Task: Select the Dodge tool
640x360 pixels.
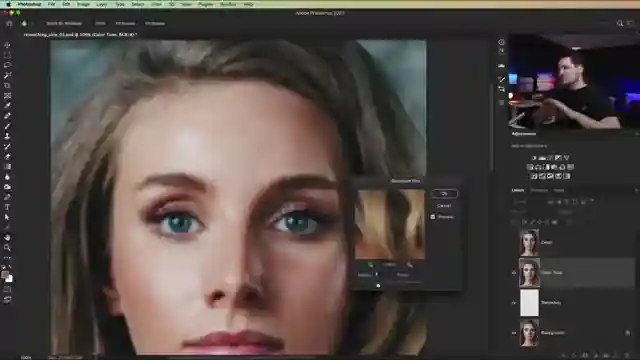Action: [x=7, y=187]
